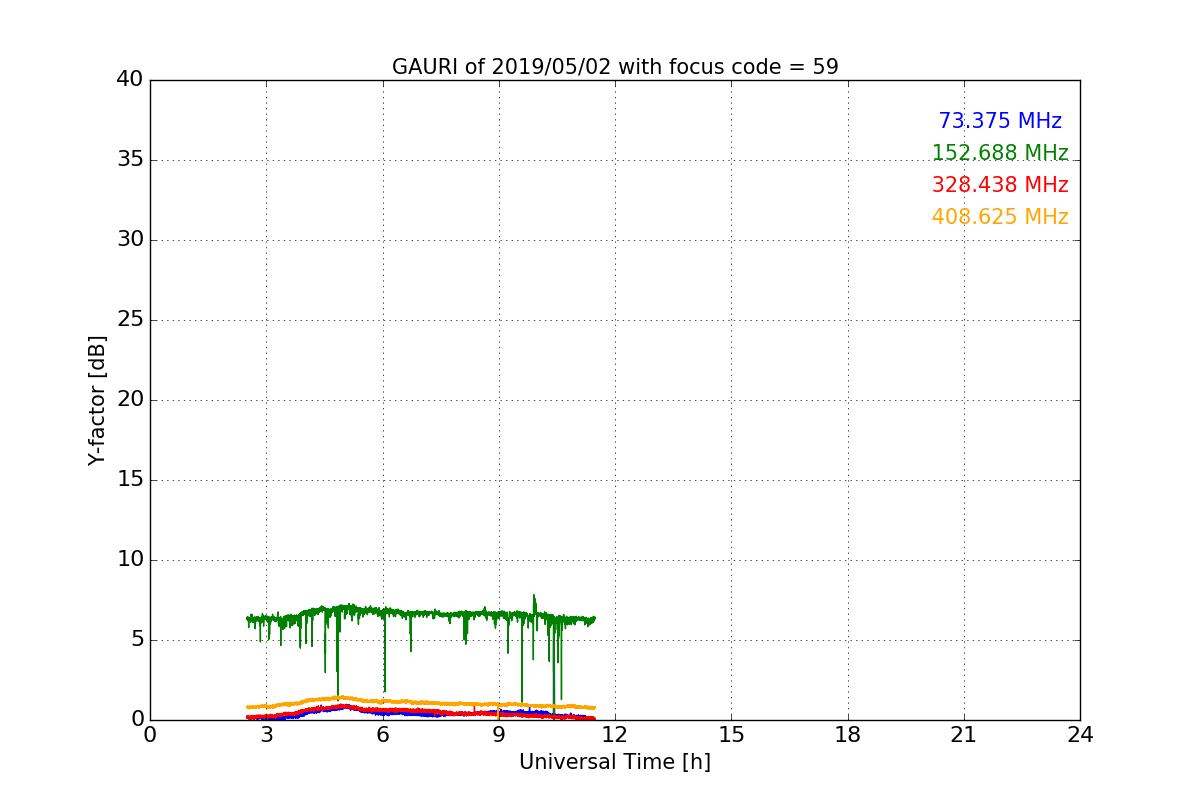Click the x-axis tick label '3'

tap(266, 735)
